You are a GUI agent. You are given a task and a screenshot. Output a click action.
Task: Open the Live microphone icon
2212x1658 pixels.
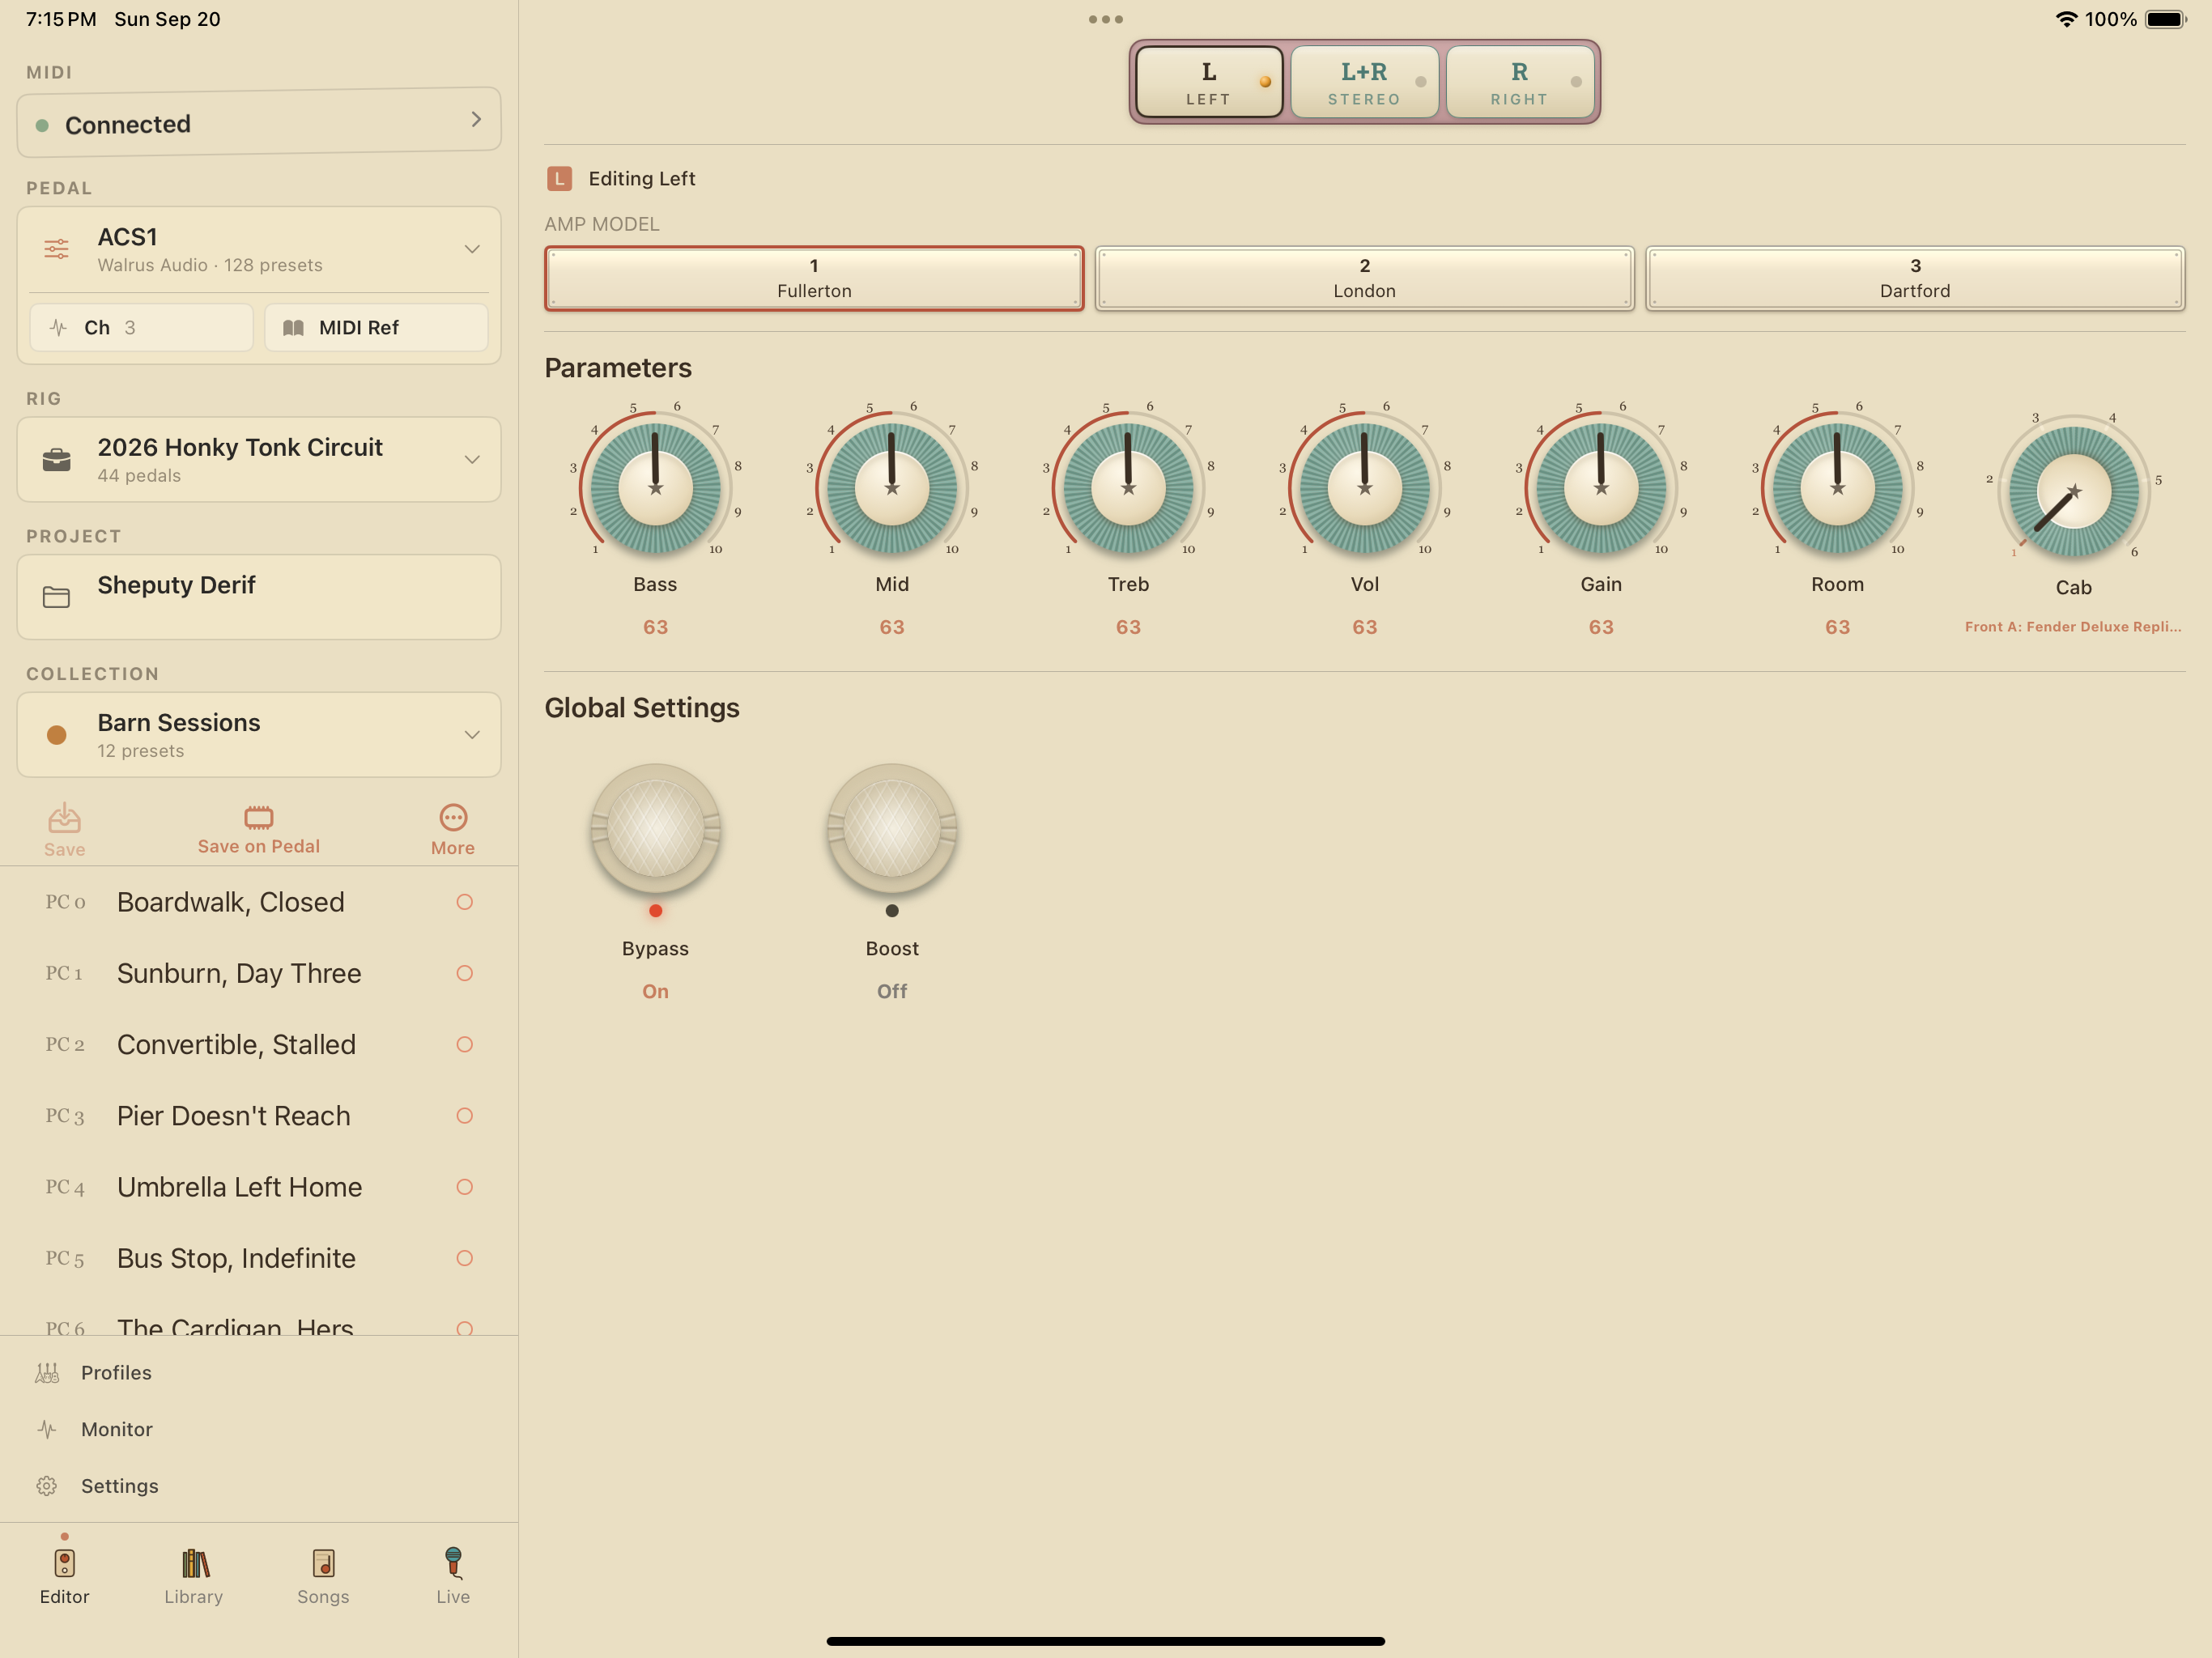click(x=453, y=1562)
